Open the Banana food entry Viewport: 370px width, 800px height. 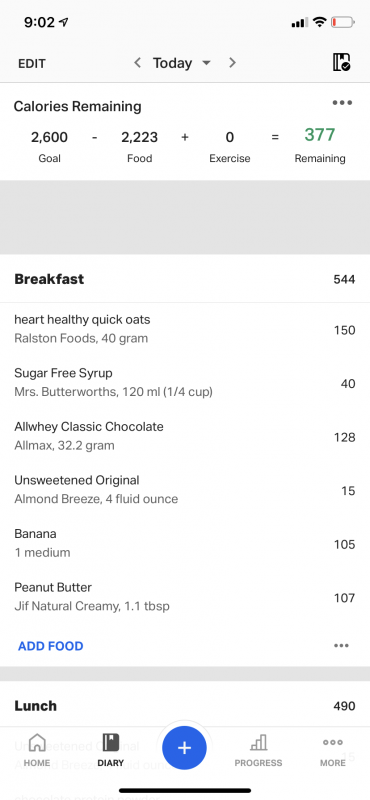click(185, 543)
